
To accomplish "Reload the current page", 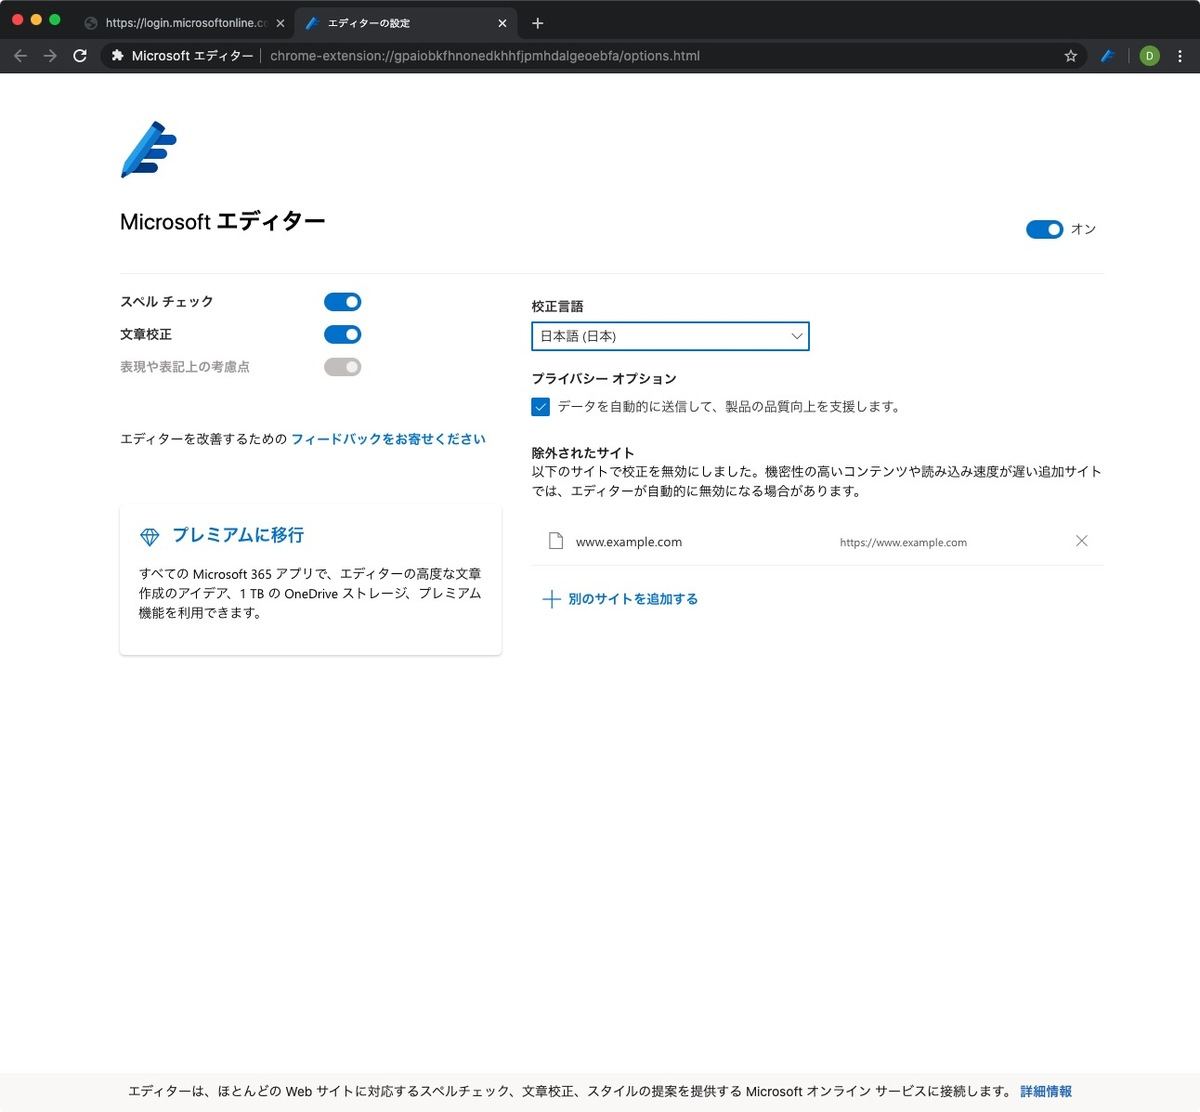I will click(x=80, y=56).
